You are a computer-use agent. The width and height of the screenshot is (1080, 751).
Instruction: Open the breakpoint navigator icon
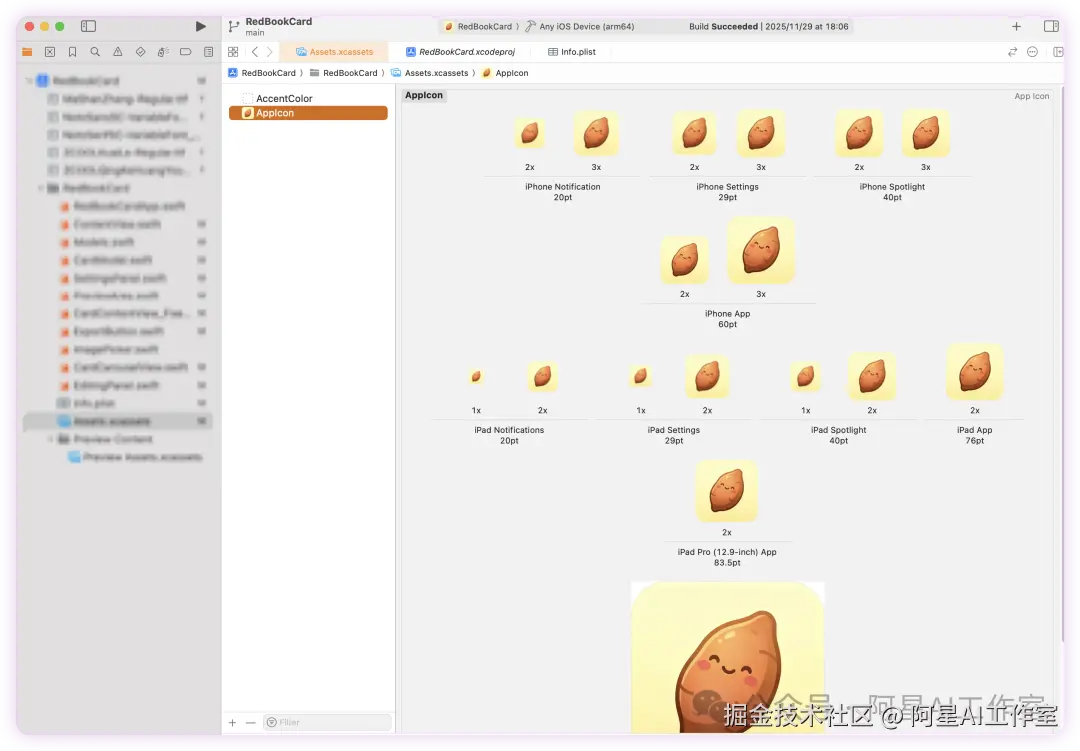(185, 52)
